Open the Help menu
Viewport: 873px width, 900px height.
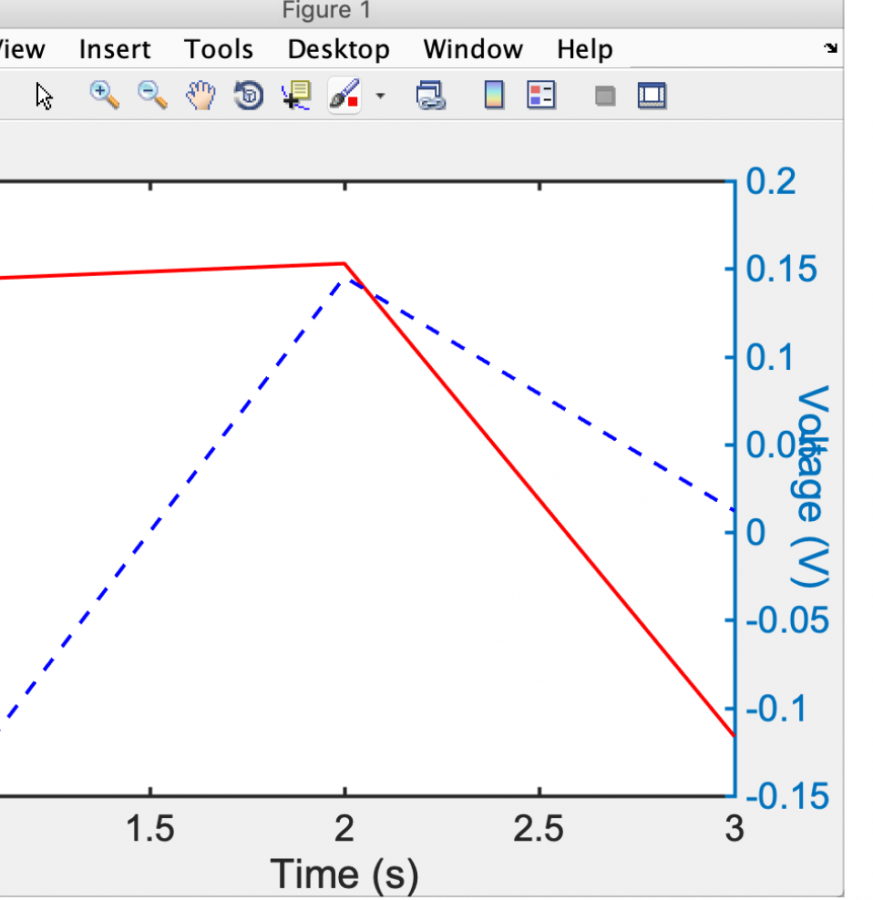click(584, 49)
